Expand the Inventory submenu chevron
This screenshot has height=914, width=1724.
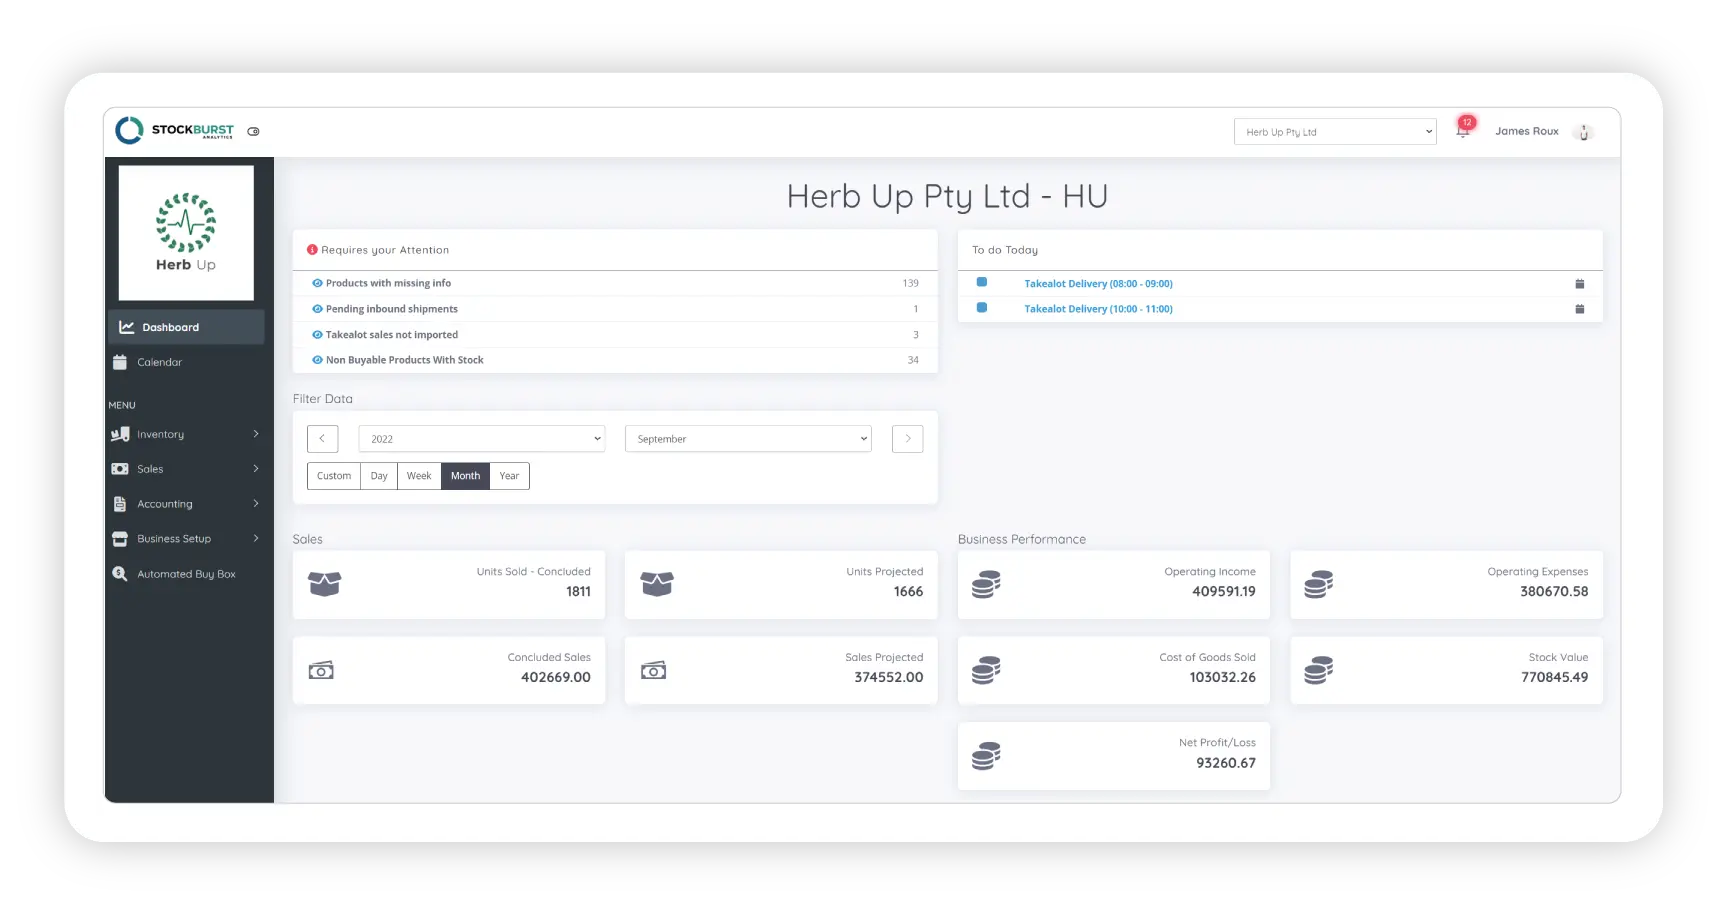pos(256,434)
